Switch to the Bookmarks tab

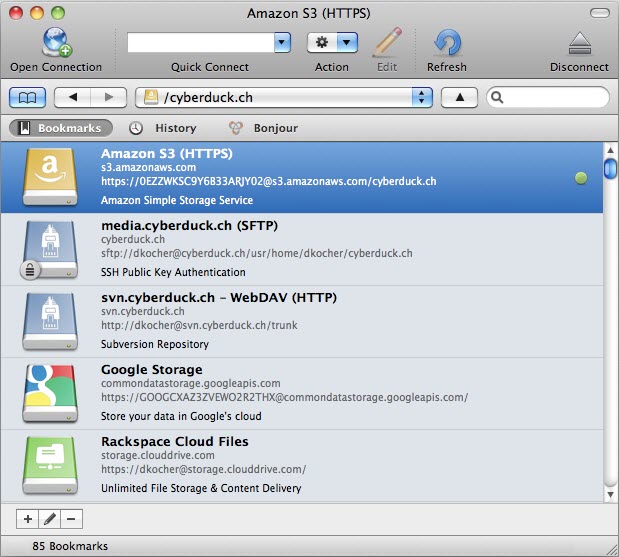click(x=61, y=128)
